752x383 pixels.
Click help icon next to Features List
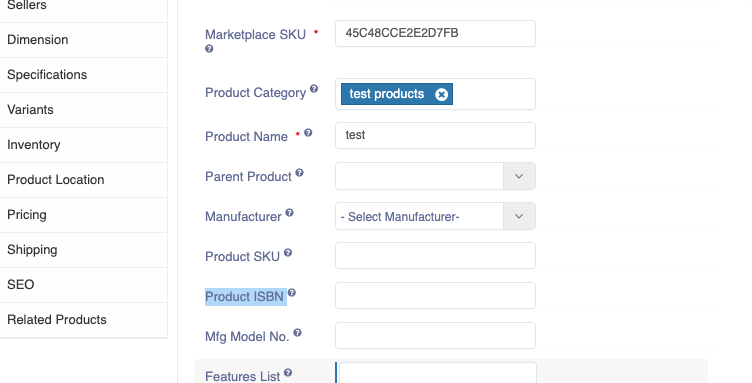coord(288,372)
